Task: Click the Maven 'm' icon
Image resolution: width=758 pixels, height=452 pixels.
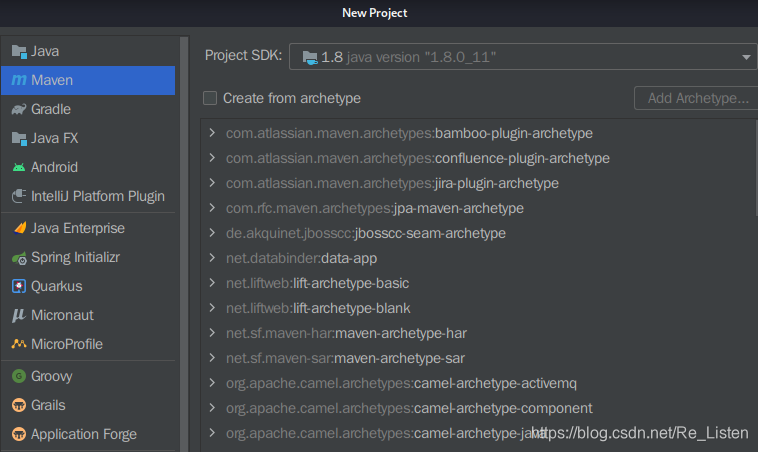Action: click(19, 80)
